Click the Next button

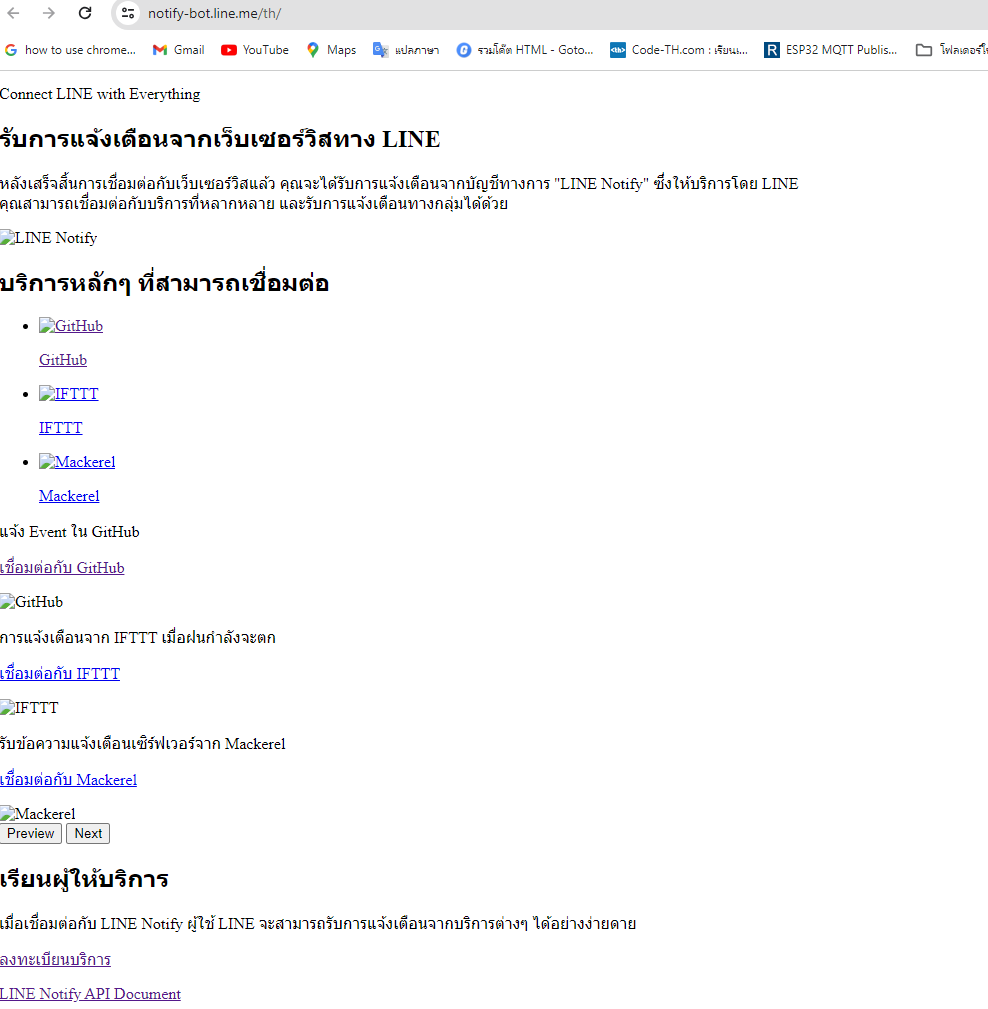[x=88, y=833]
